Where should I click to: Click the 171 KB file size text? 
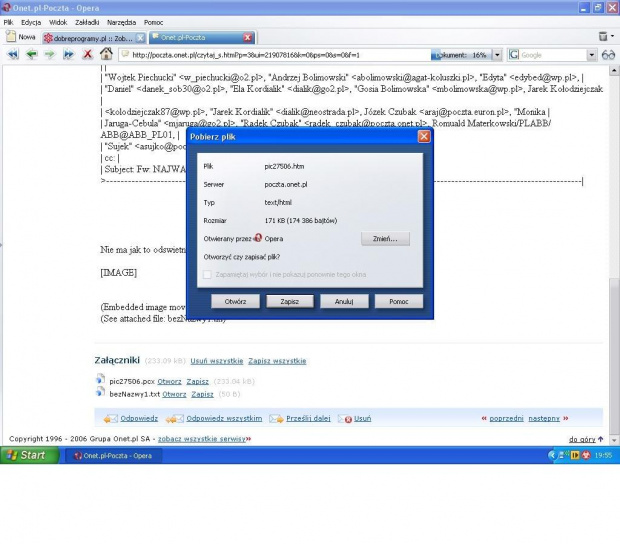(301, 221)
